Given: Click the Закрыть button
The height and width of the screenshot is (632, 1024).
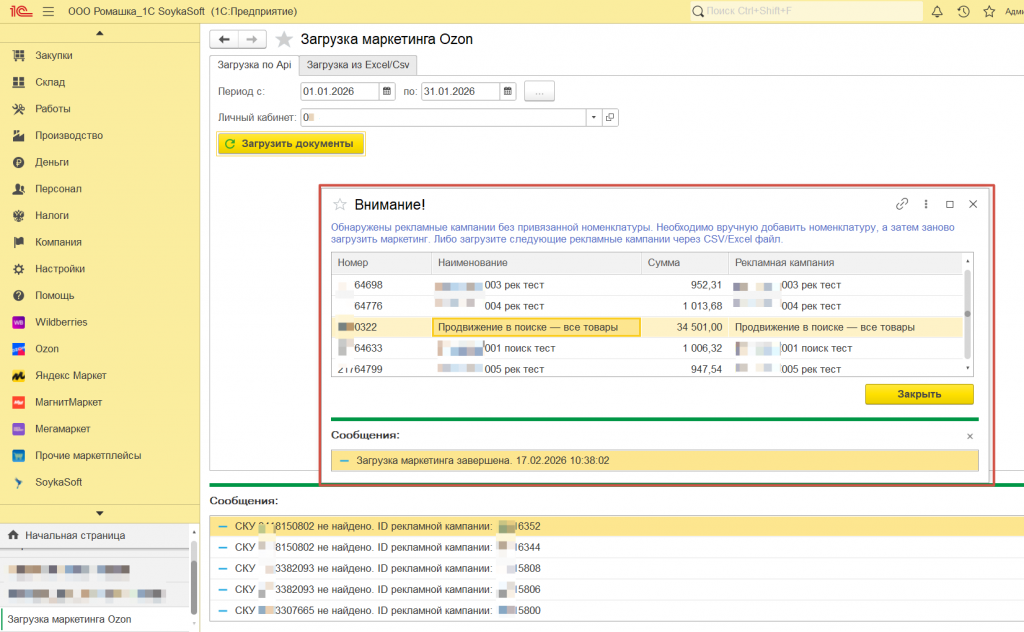Looking at the screenshot, I should coord(918,394).
